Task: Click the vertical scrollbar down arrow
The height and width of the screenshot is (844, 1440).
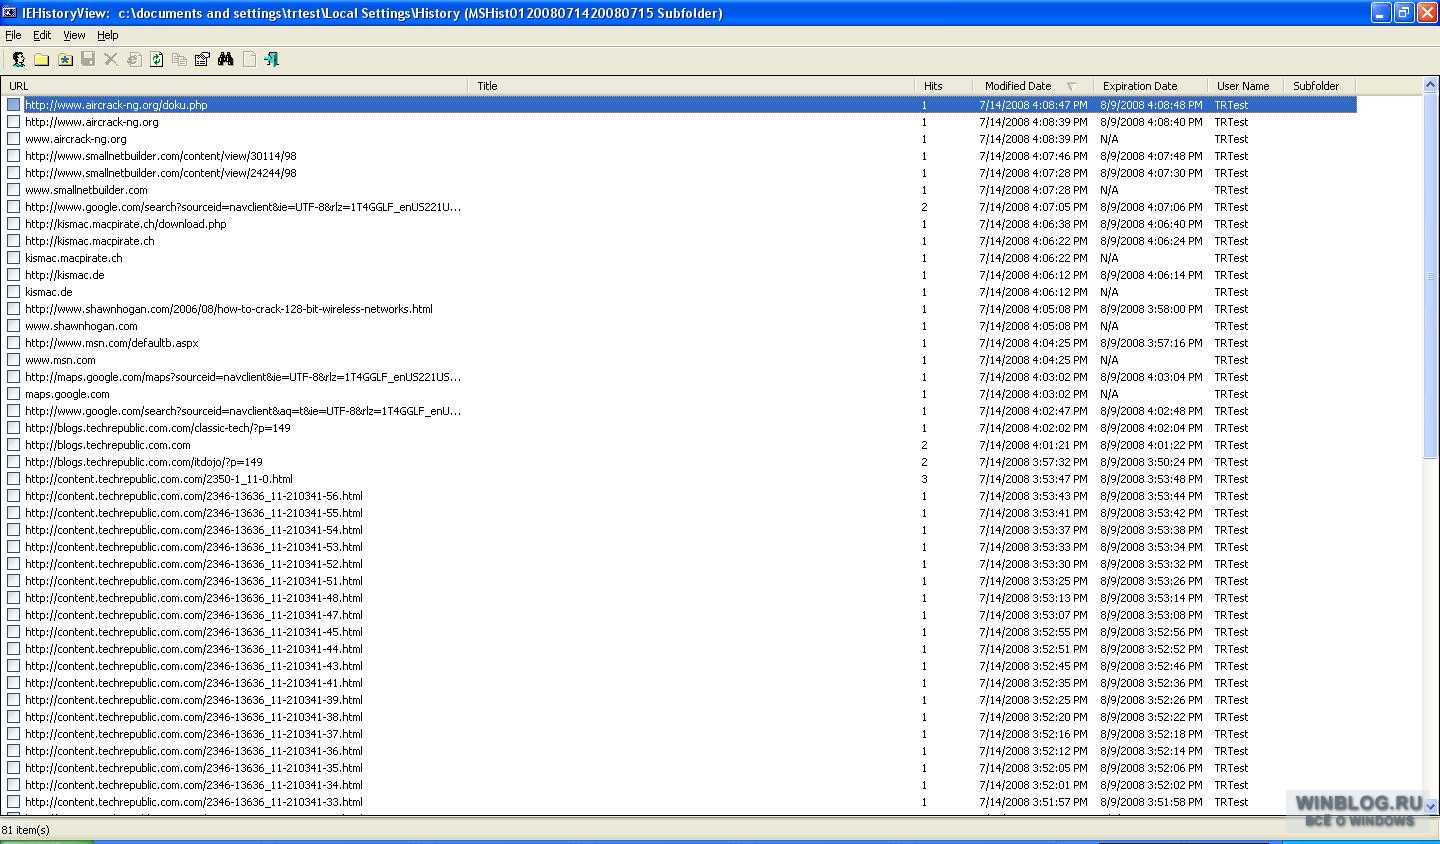Action: point(1430,806)
